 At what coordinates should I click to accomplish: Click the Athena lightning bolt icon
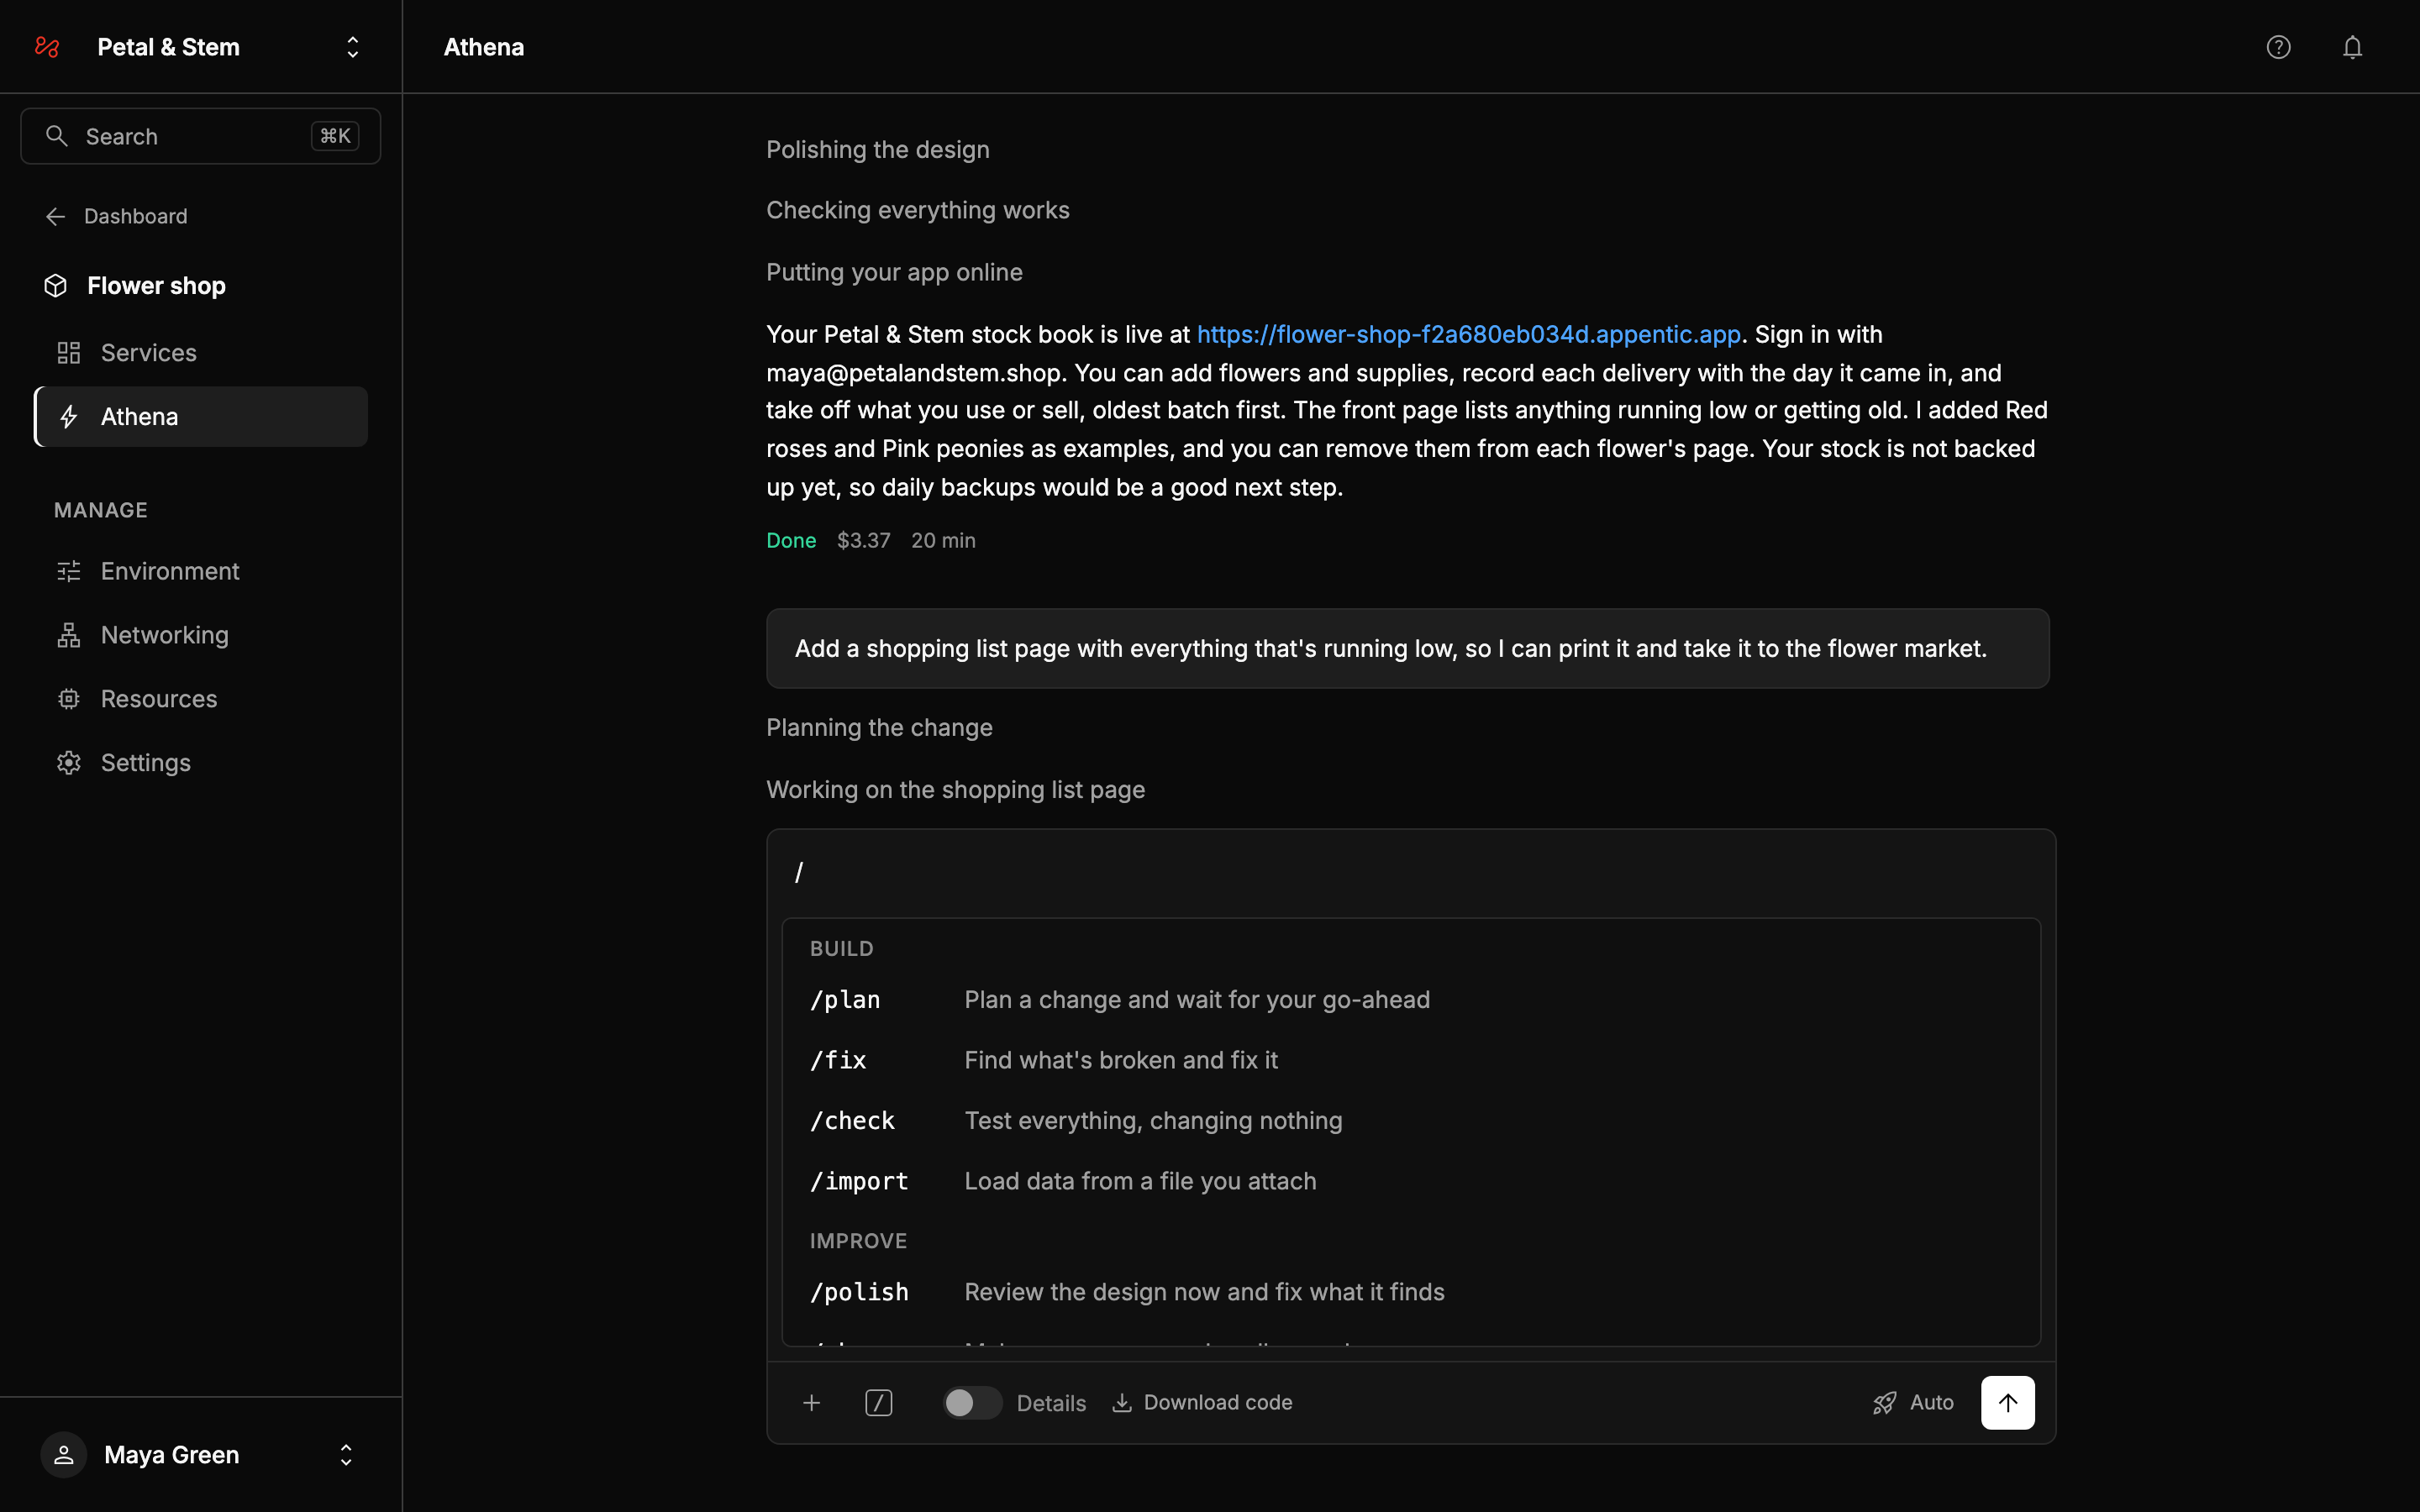[69, 417]
